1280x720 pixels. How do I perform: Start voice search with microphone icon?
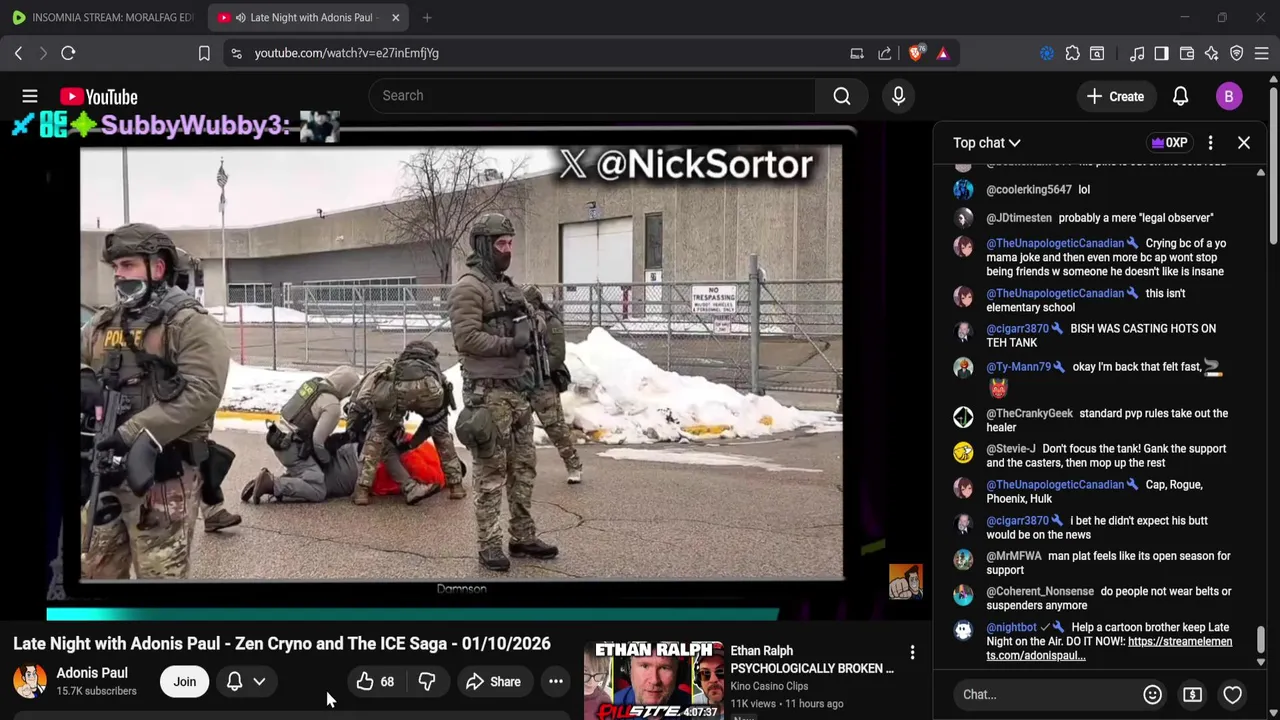[898, 96]
